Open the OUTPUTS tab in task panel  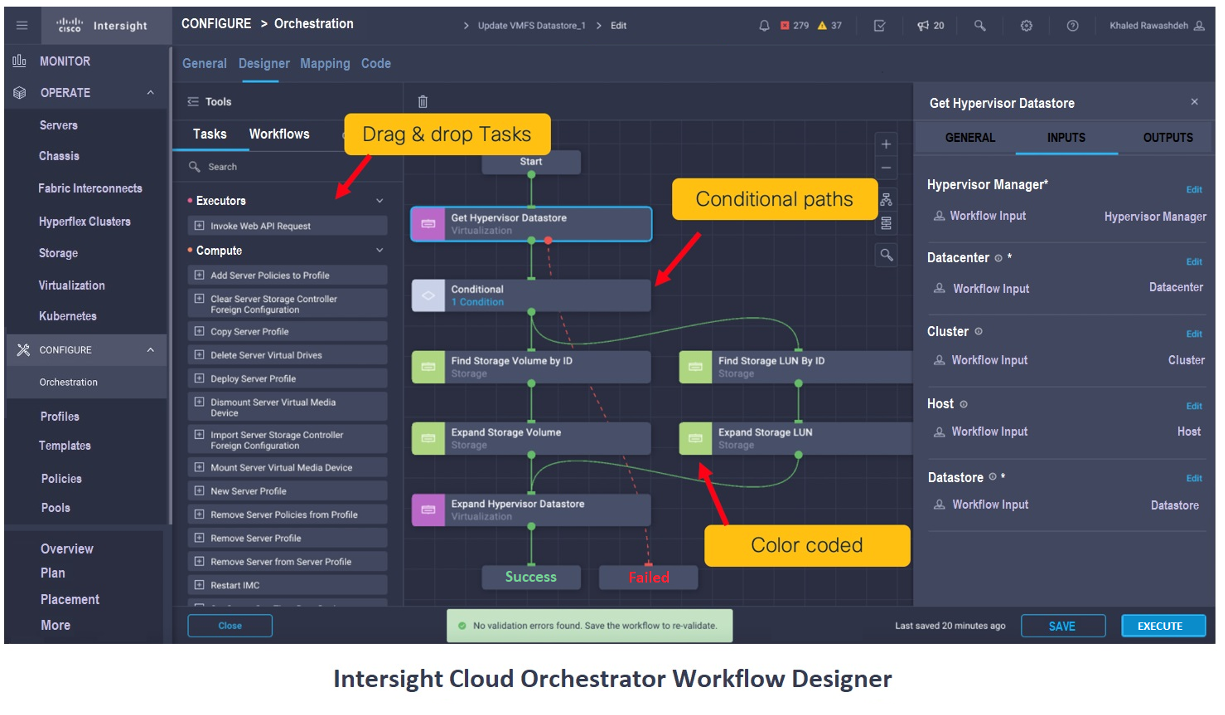pos(1168,138)
